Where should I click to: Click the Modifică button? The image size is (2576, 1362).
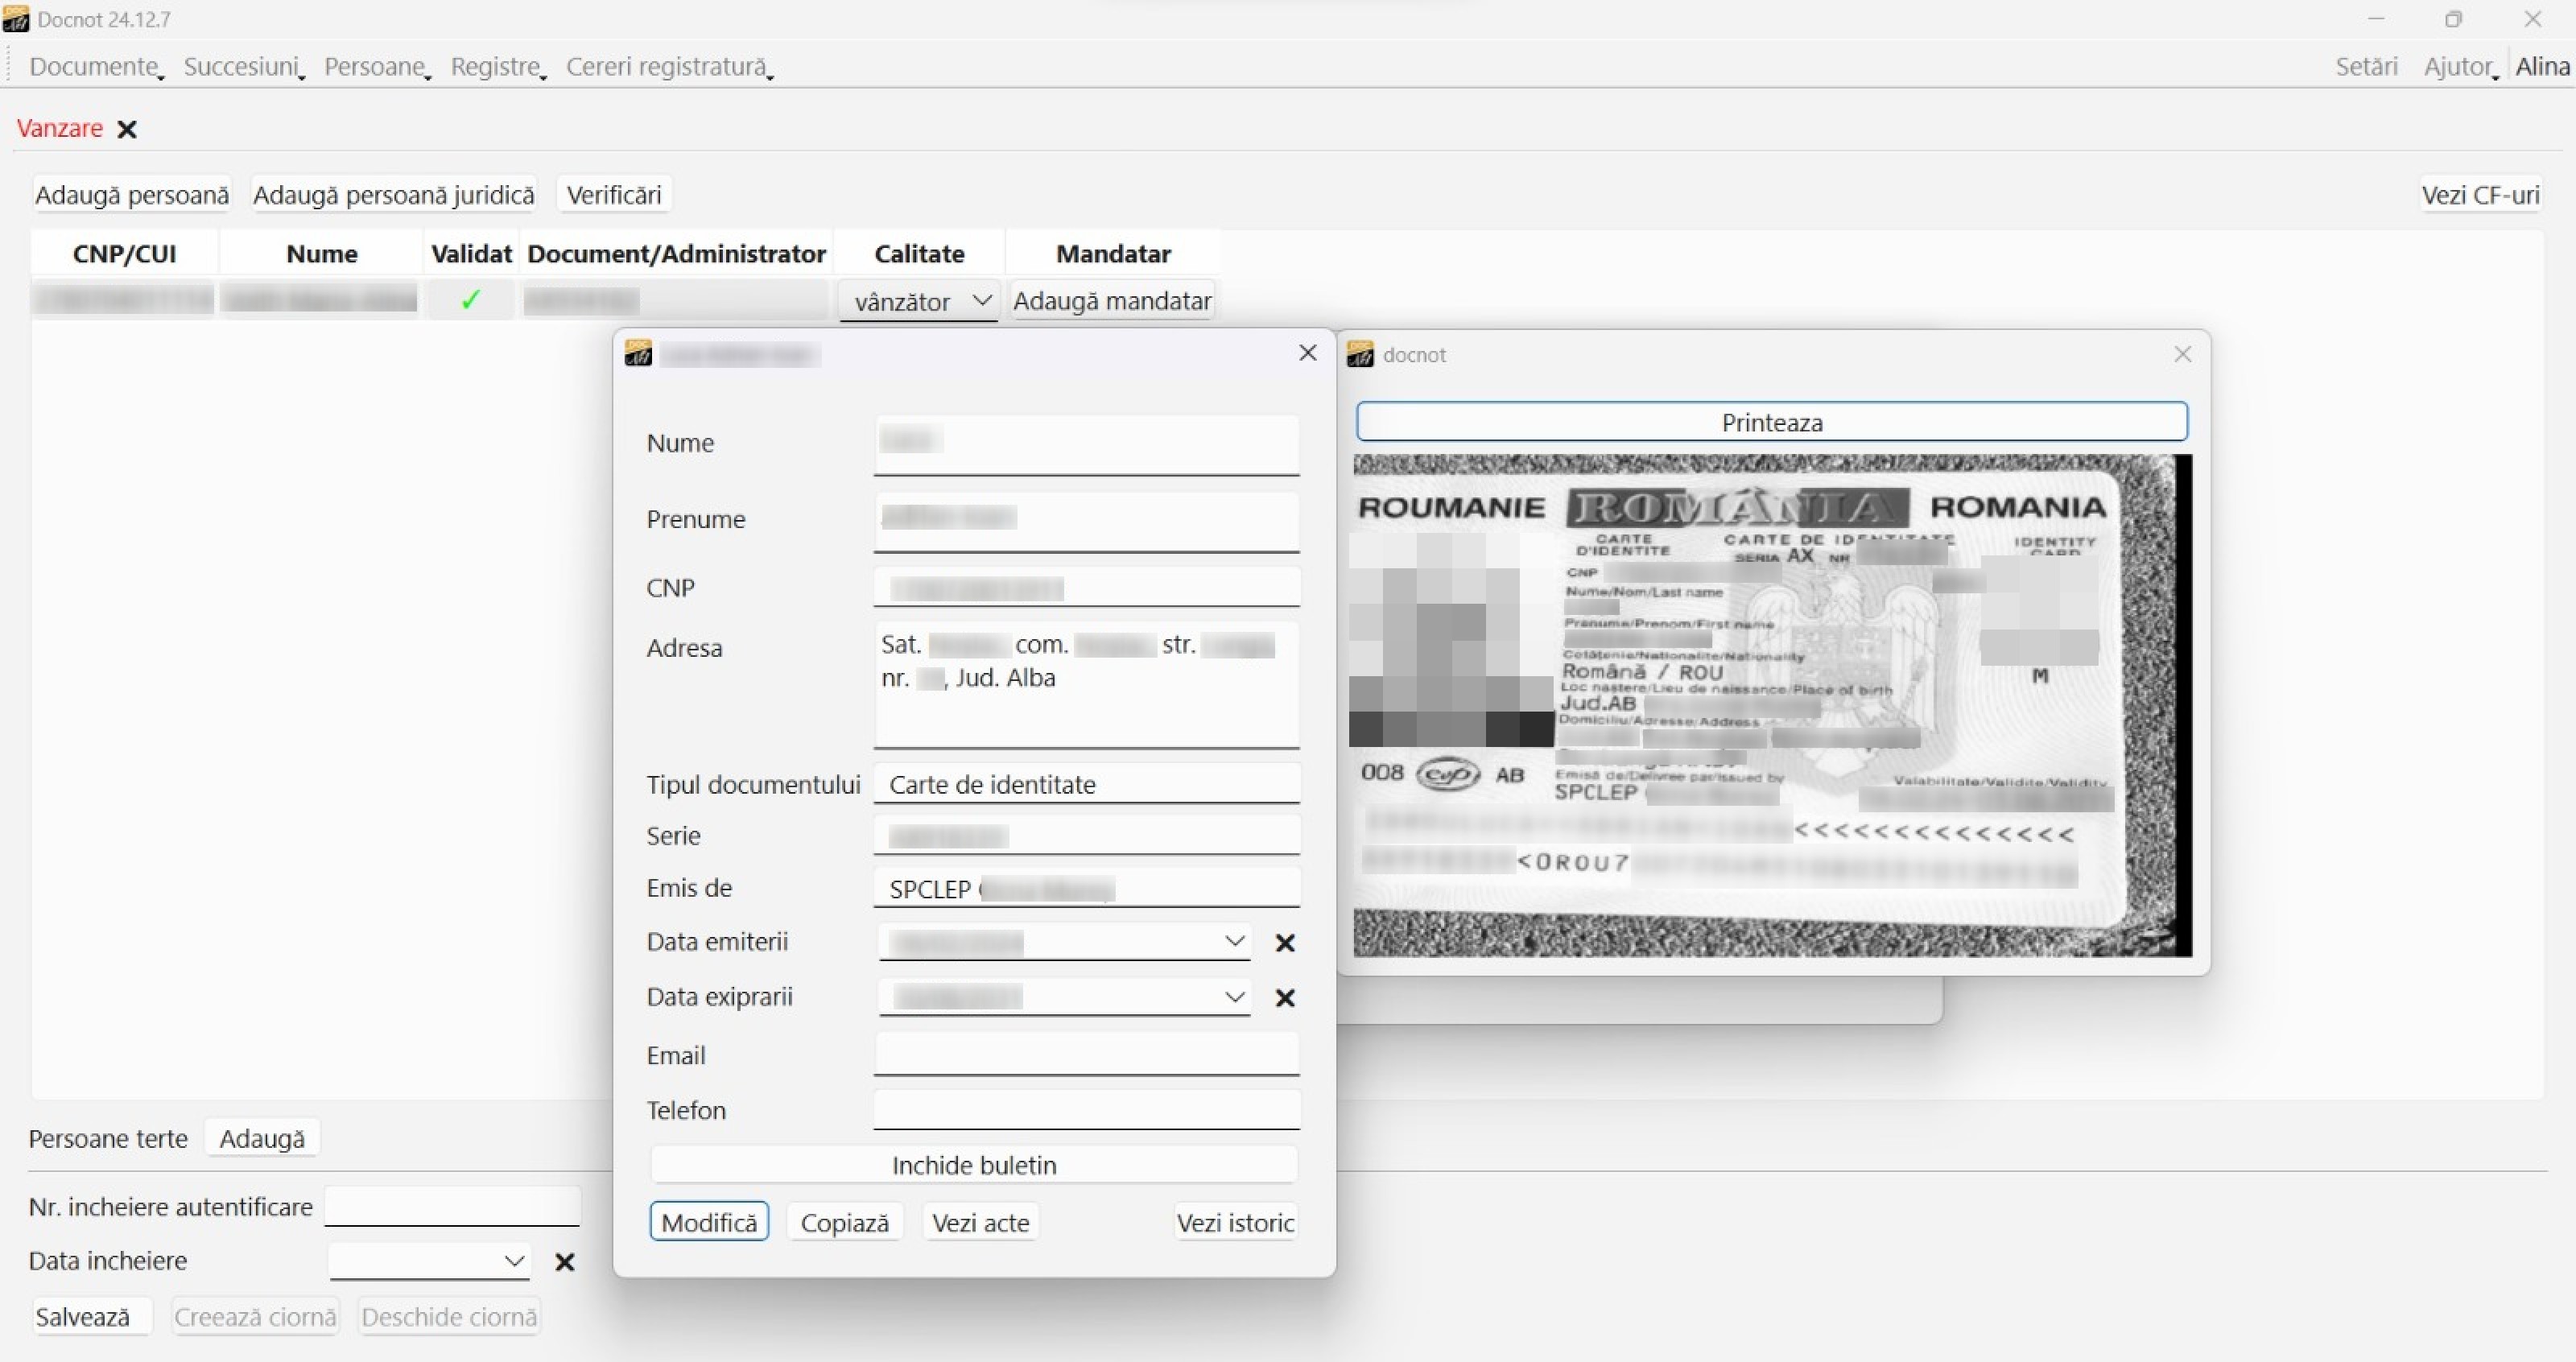[x=709, y=1222]
